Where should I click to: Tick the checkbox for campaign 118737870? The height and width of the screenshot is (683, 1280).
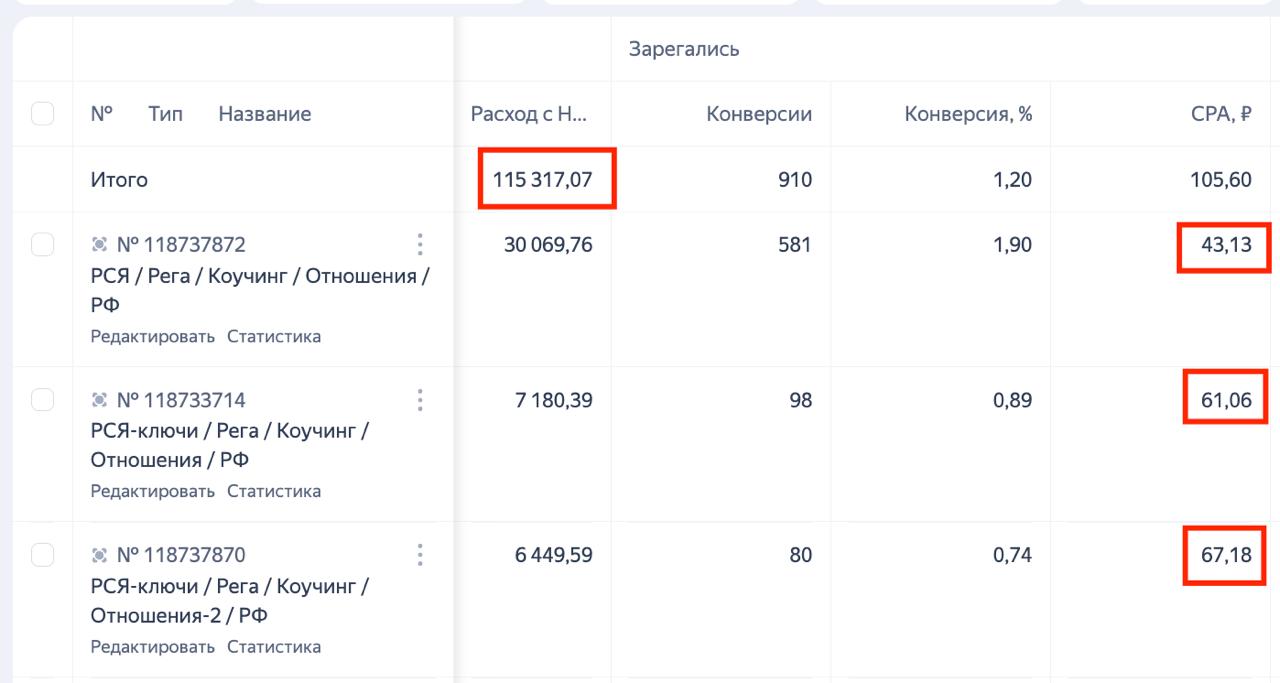(x=43, y=555)
